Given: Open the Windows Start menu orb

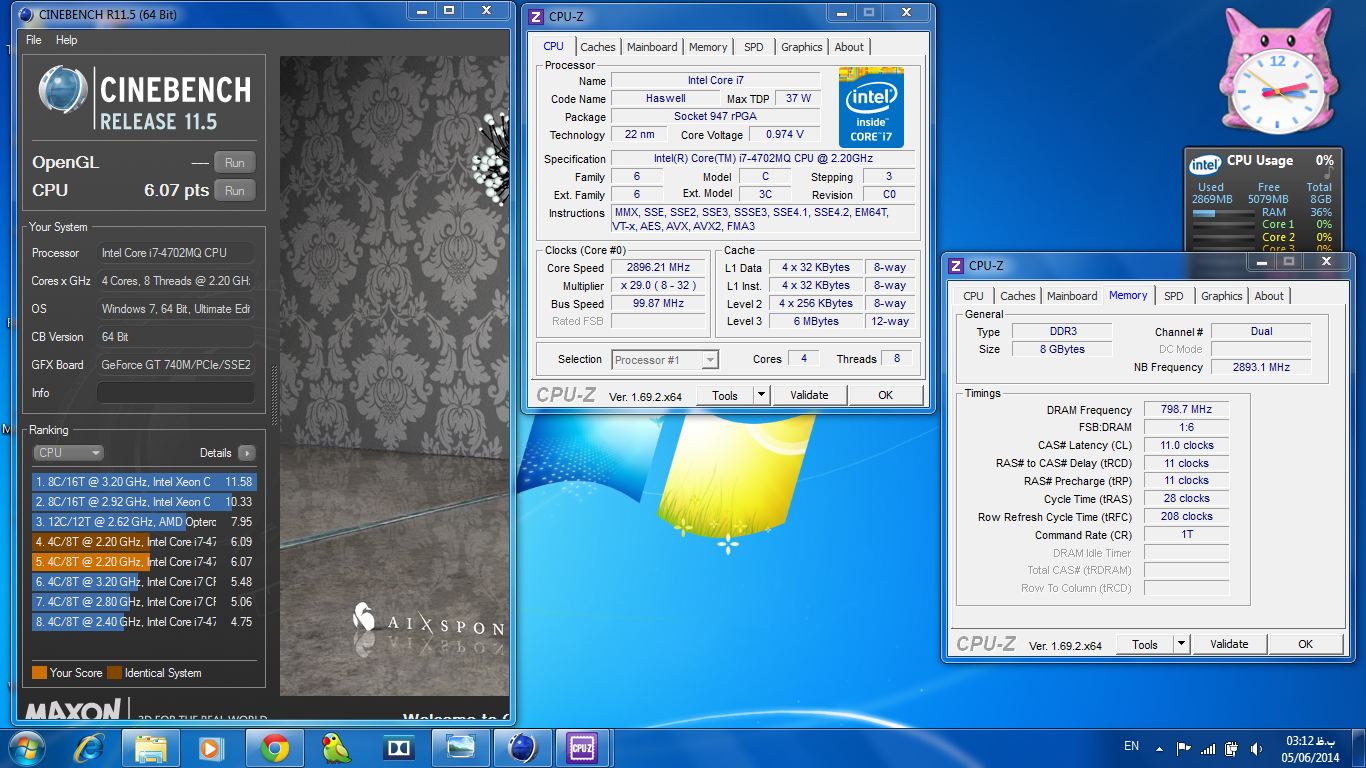Looking at the screenshot, I should click(25, 747).
